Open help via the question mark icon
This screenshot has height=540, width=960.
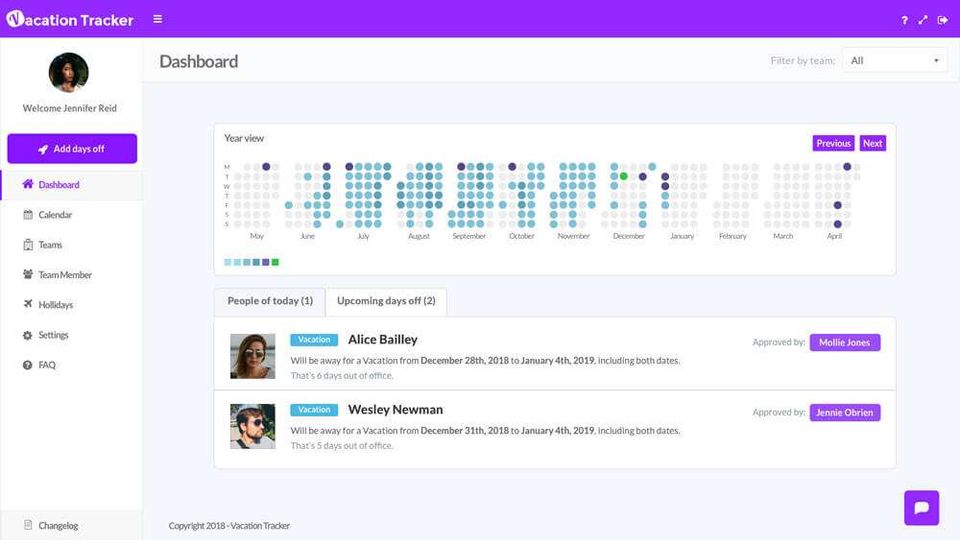(x=904, y=20)
